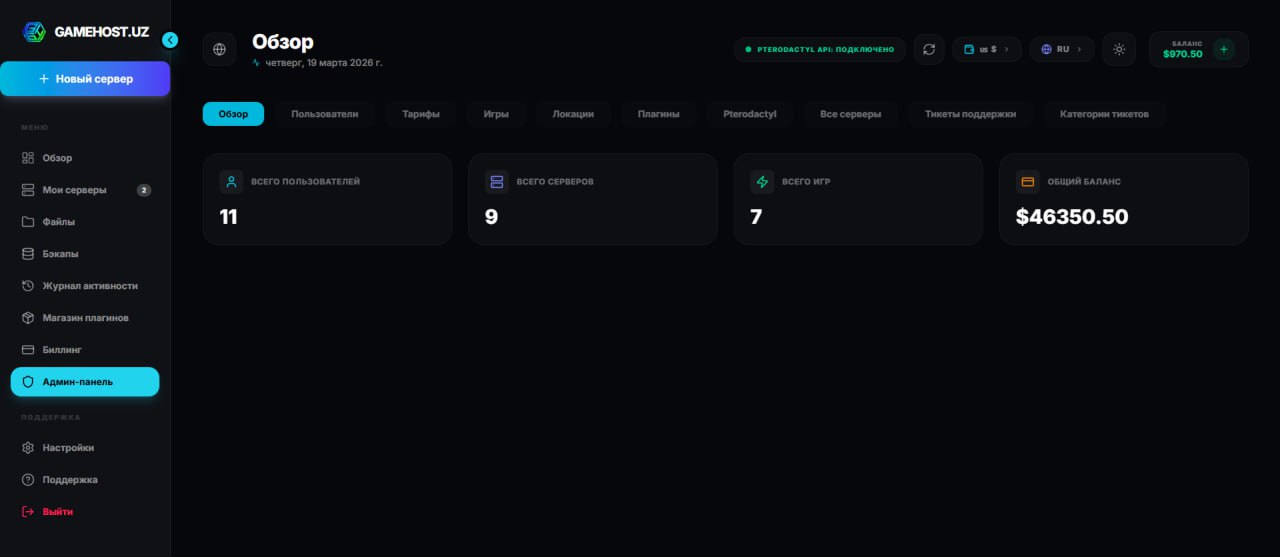Select the Тикеты поддержки tab
The height and width of the screenshot is (557, 1280).
(970, 114)
